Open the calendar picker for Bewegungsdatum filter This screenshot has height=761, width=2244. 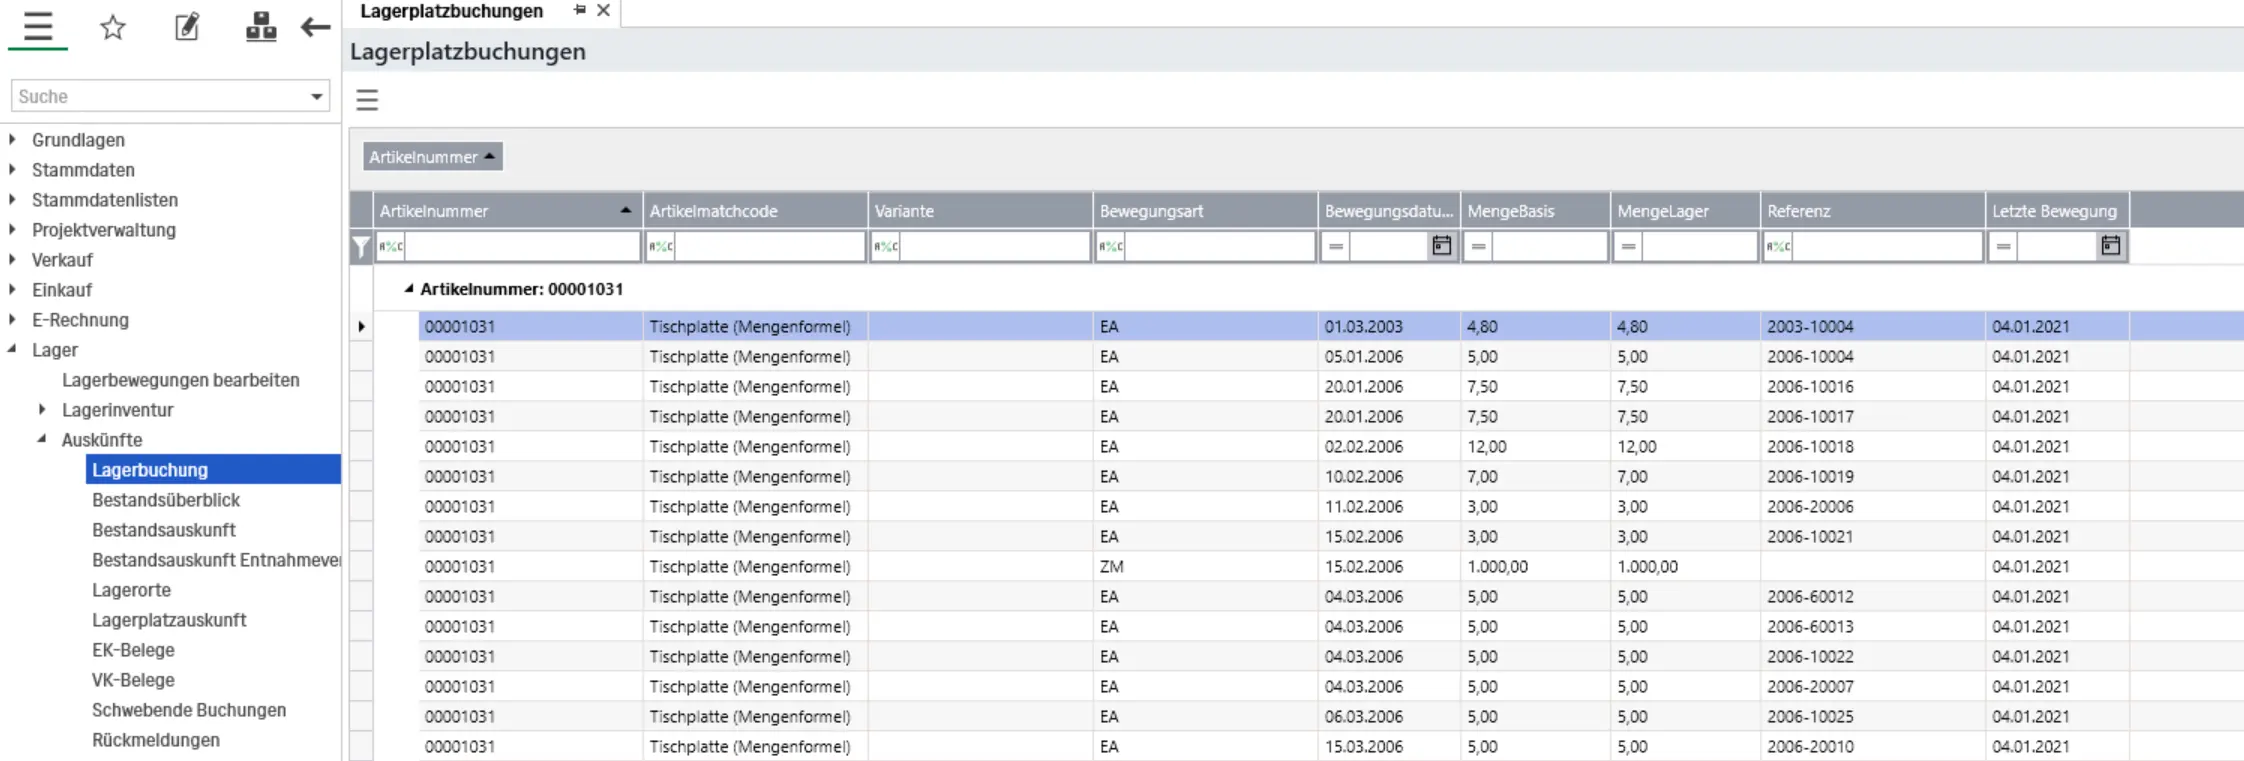(x=1441, y=246)
